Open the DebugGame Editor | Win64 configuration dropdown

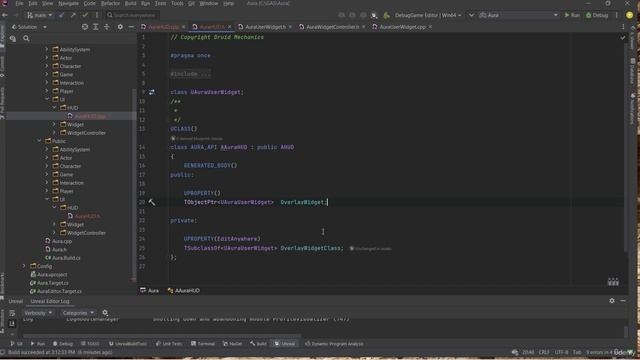click(x=428, y=15)
